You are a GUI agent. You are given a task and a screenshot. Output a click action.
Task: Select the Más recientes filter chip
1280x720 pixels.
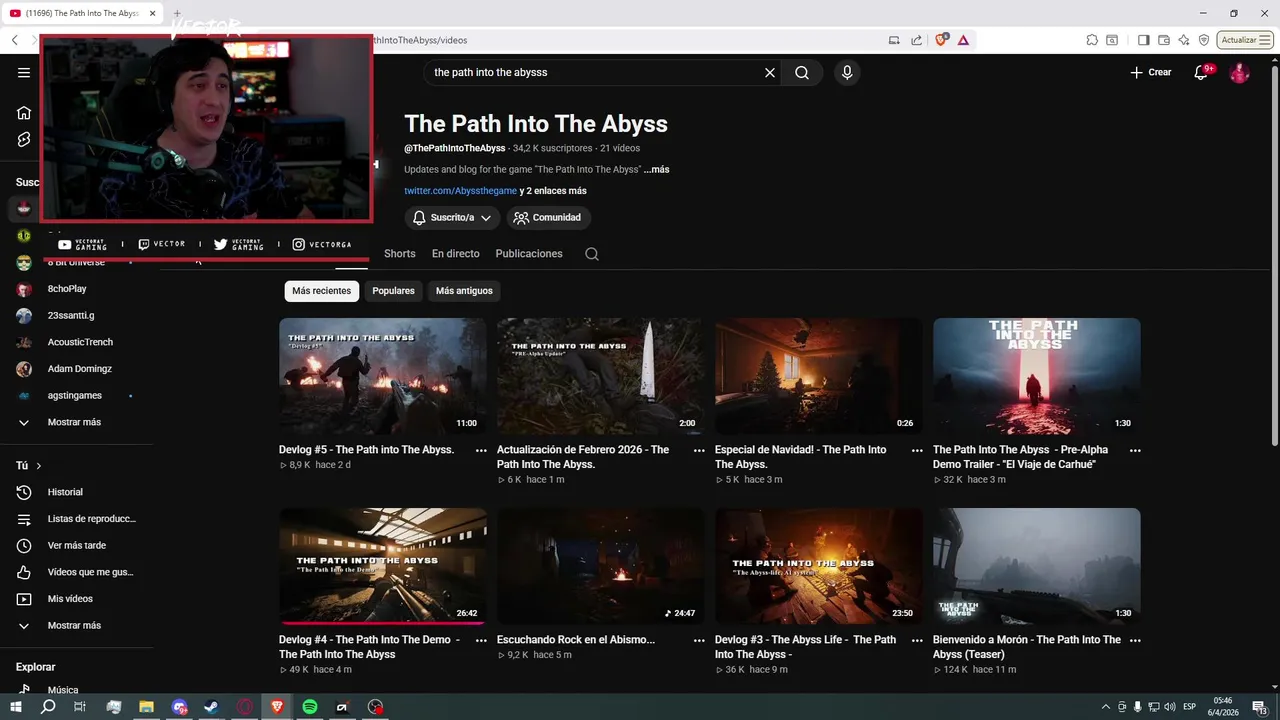click(322, 291)
